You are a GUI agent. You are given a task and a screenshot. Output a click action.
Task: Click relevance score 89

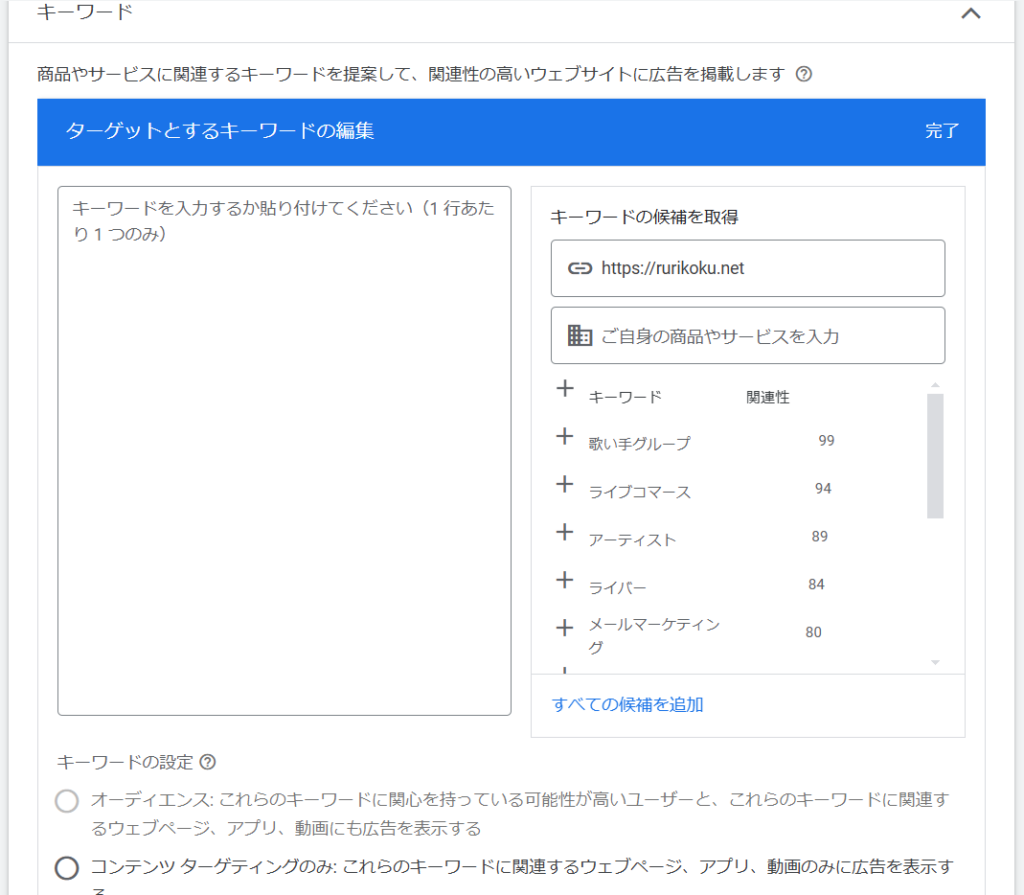[x=820, y=536]
